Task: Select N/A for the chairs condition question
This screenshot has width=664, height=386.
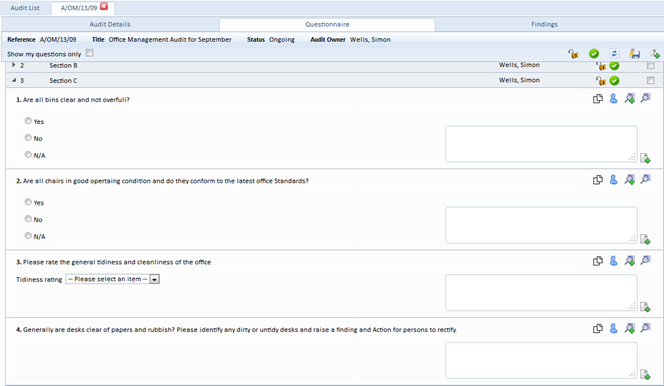Action: tap(28, 236)
